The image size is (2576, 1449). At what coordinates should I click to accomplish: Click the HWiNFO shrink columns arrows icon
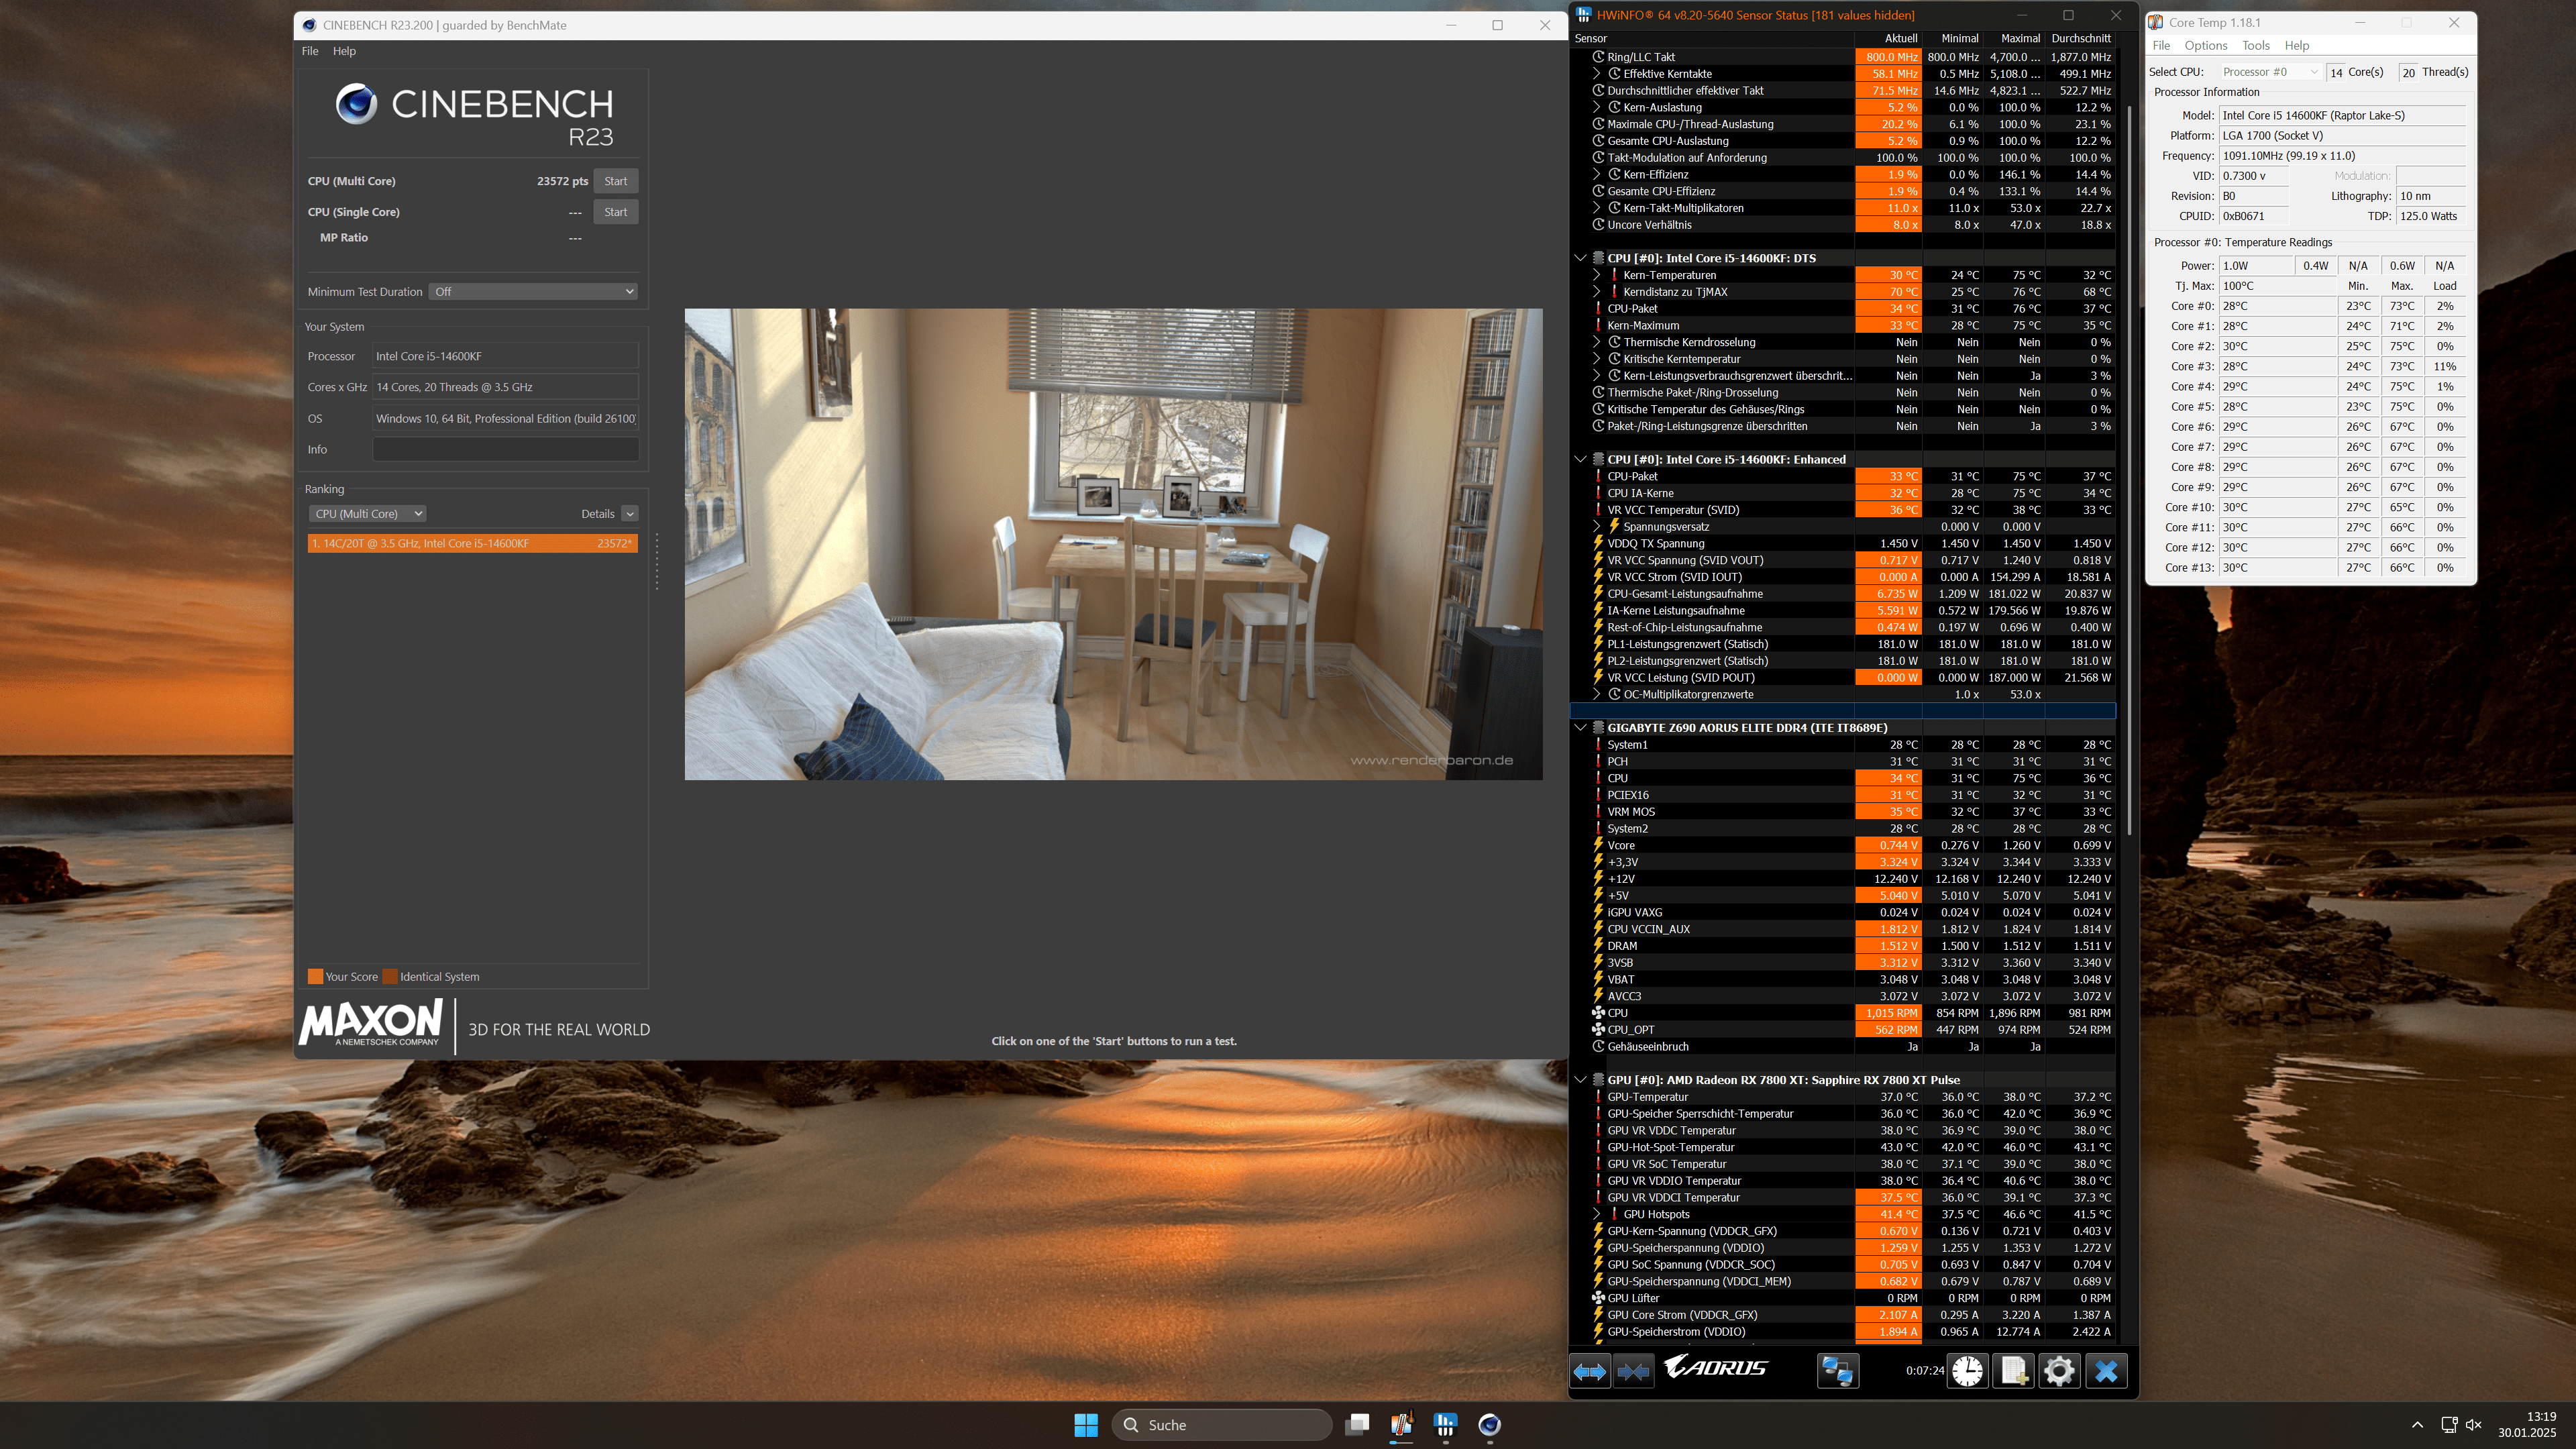tap(1633, 1371)
